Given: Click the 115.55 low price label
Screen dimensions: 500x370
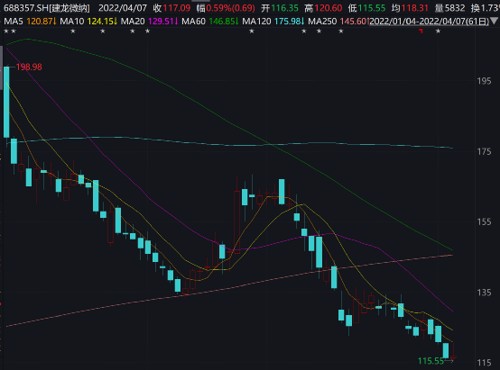Looking at the screenshot, I should [x=431, y=361].
